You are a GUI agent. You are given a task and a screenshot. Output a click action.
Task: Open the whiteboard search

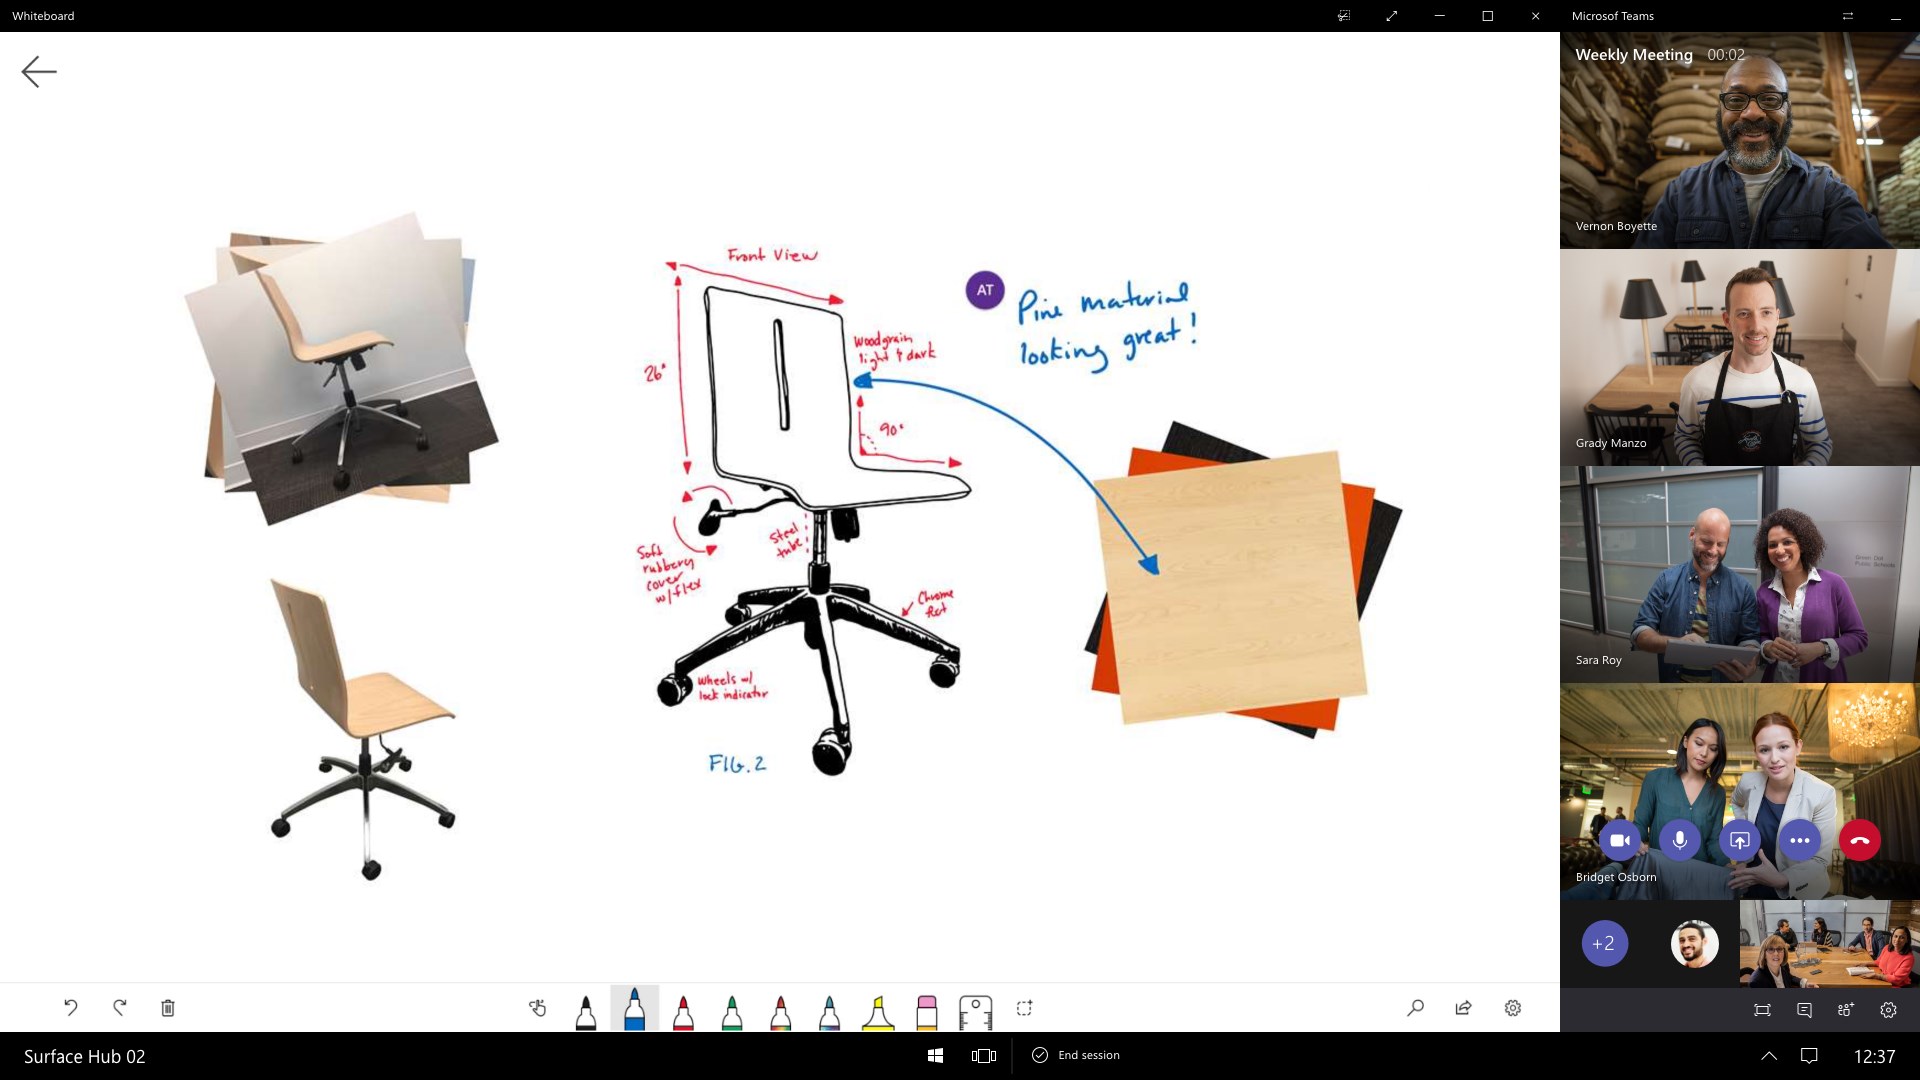pos(1415,1008)
